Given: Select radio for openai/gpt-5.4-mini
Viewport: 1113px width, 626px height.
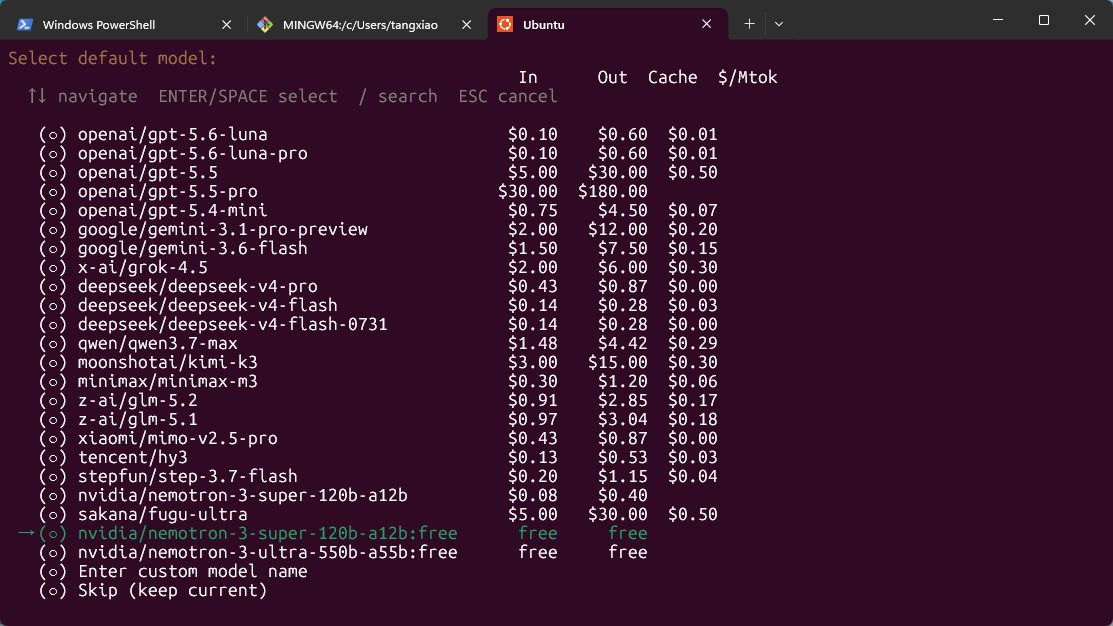Looking at the screenshot, I should pyautogui.click(x=53, y=211).
